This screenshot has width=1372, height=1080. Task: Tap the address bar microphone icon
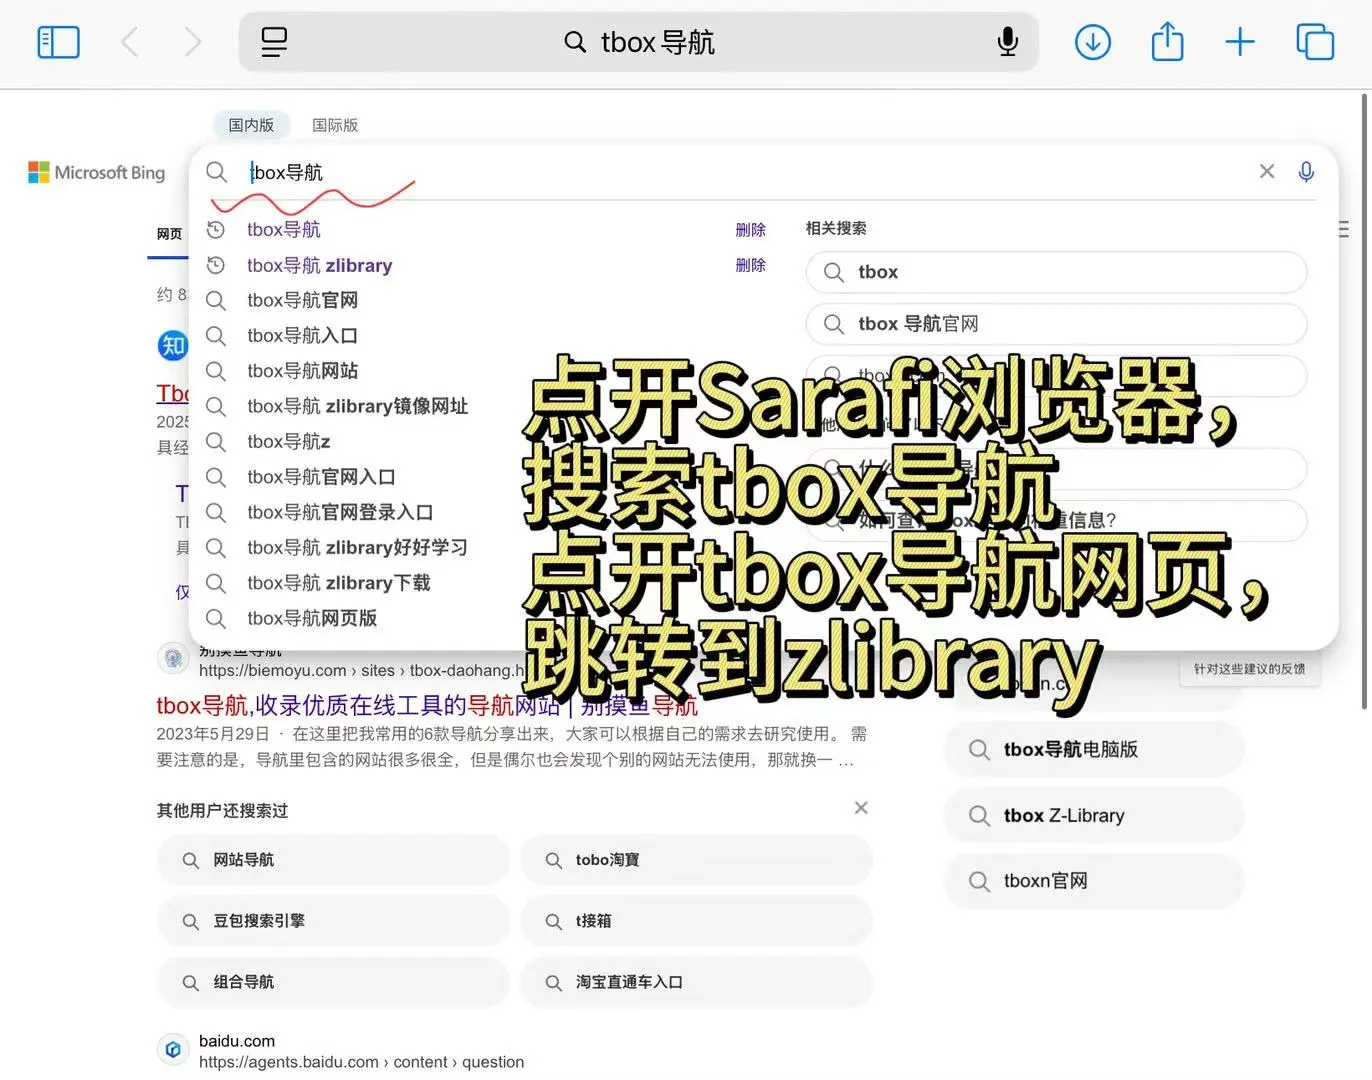1008,42
